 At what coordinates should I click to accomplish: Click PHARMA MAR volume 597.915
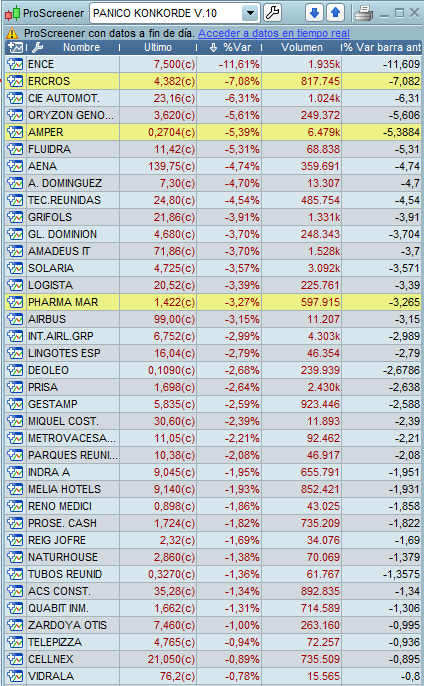coord(320,302)
